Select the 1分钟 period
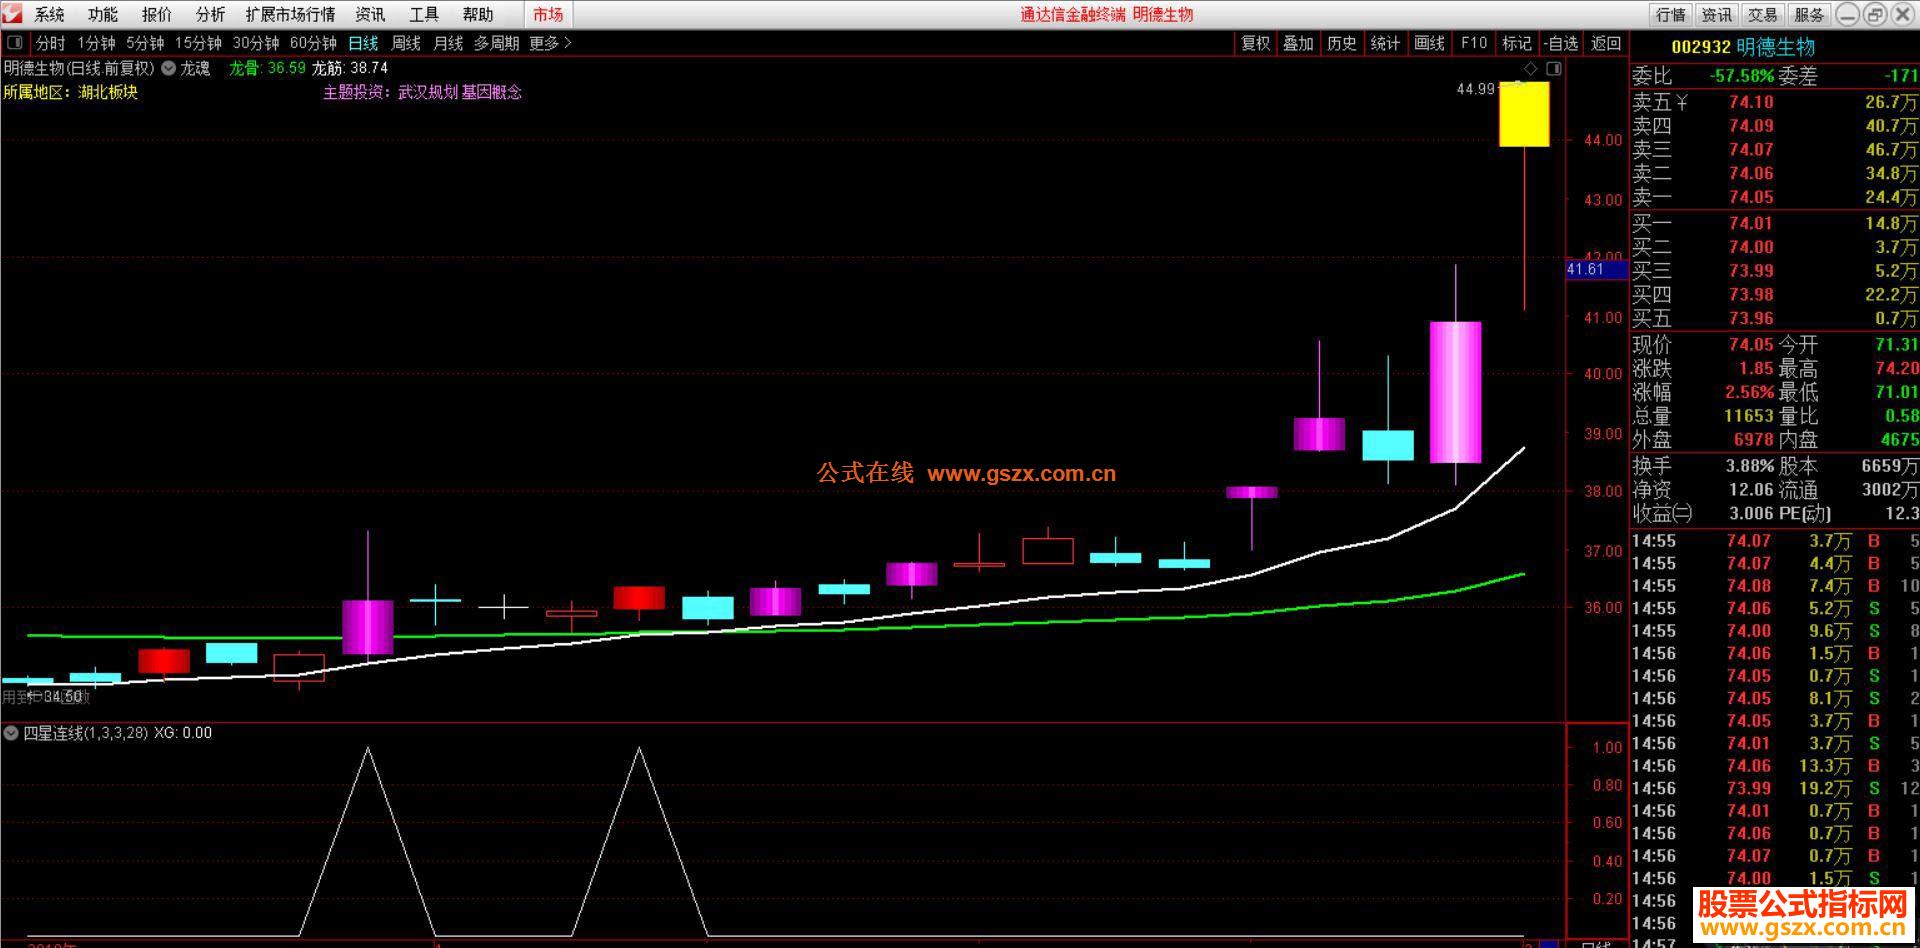Viewport: 1920px width, 948px height. [96, 43]
